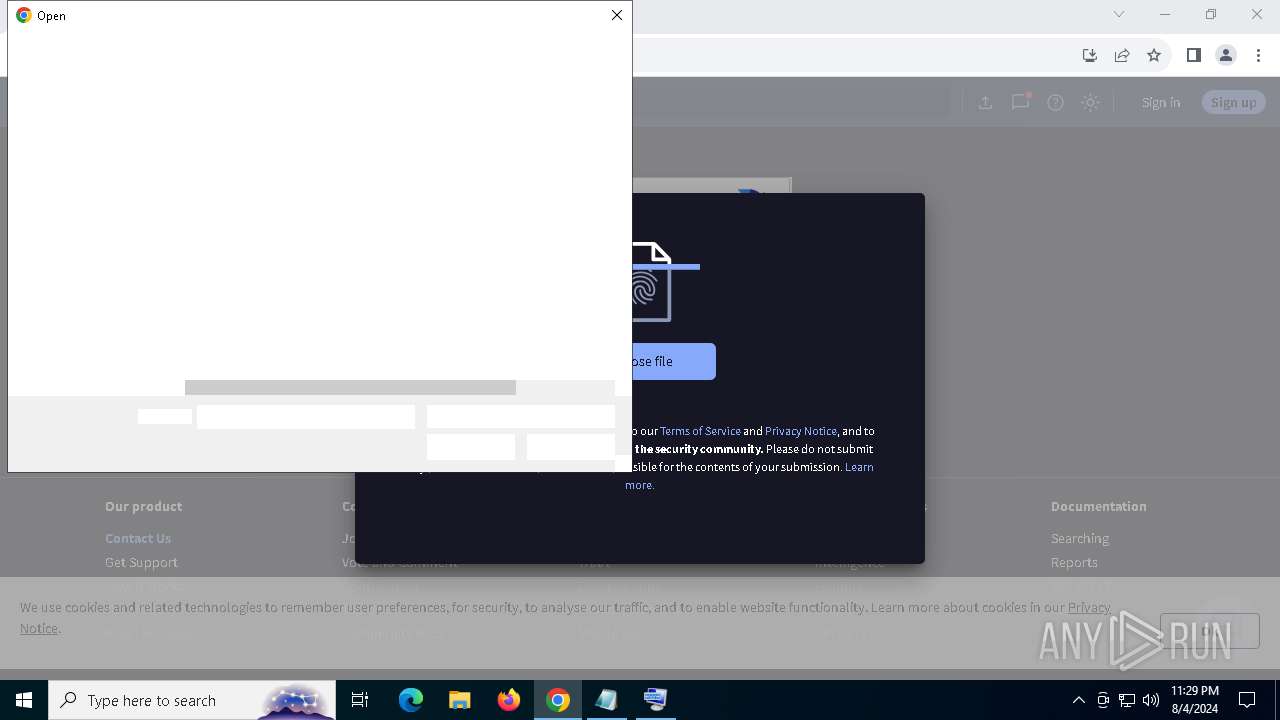
Task: Switch to Chrome on the taskbar
Action: click(x=558, y=700)
